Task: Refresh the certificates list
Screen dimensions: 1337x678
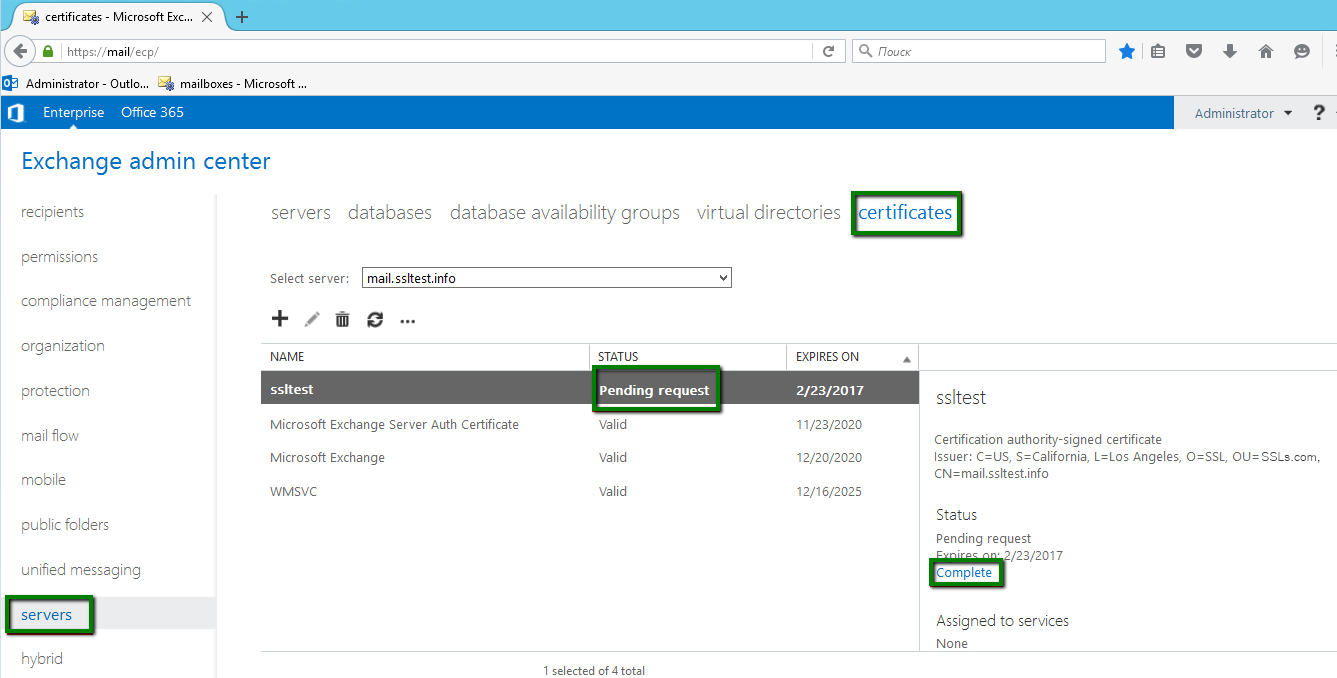Action: click(375, 319)
